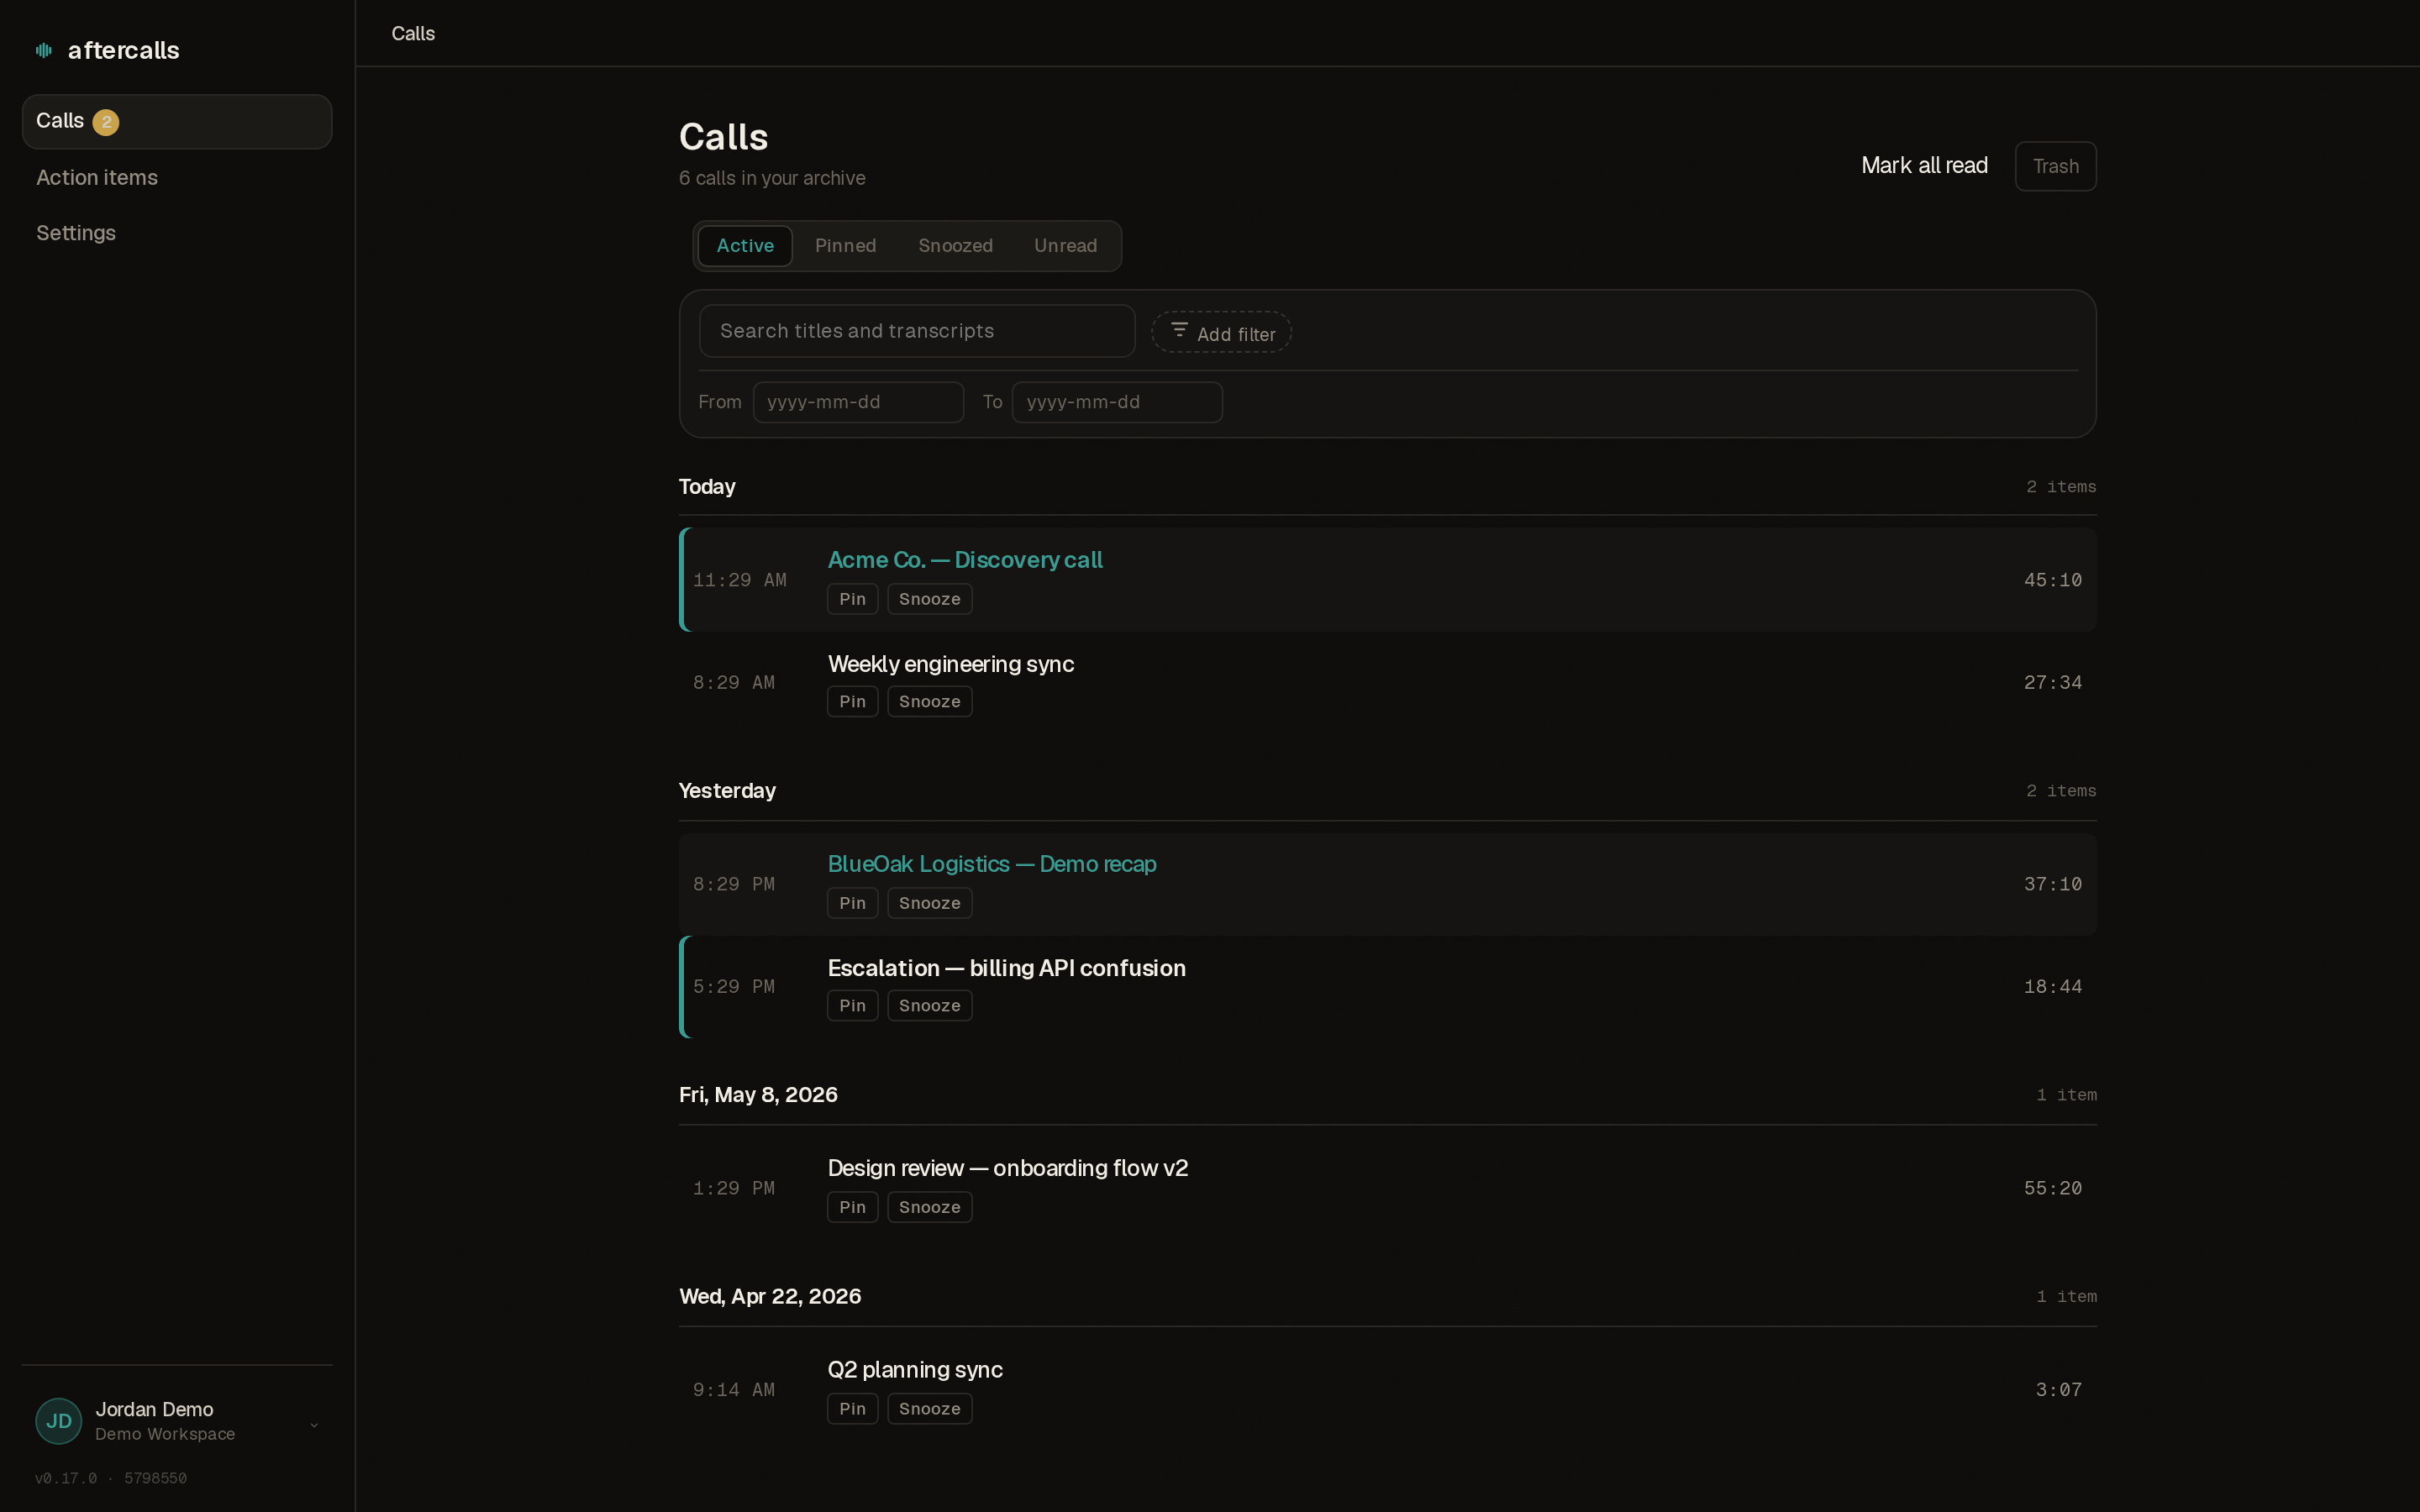Open Q2 planning sync call
The width and height of the screenshot is (2420, 1512).
coord(914,1370)
